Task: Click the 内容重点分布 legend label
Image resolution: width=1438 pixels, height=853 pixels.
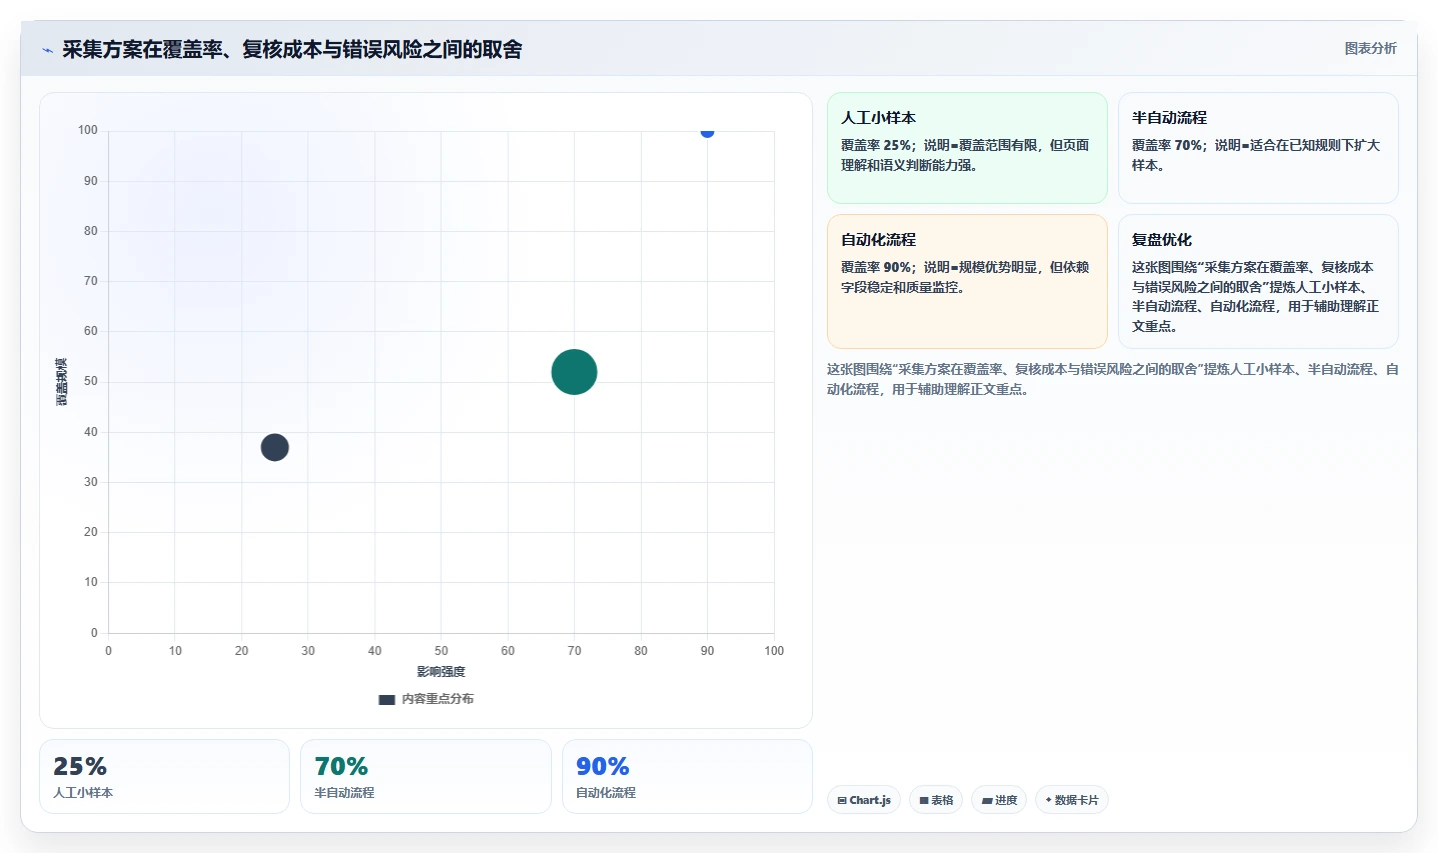Action: 438,699
